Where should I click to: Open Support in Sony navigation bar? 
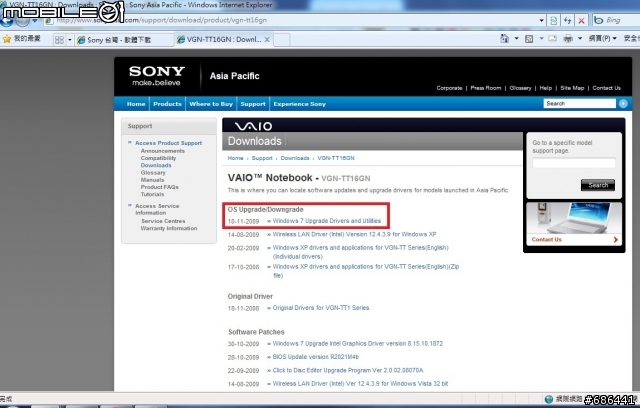[x=253, y=104]
